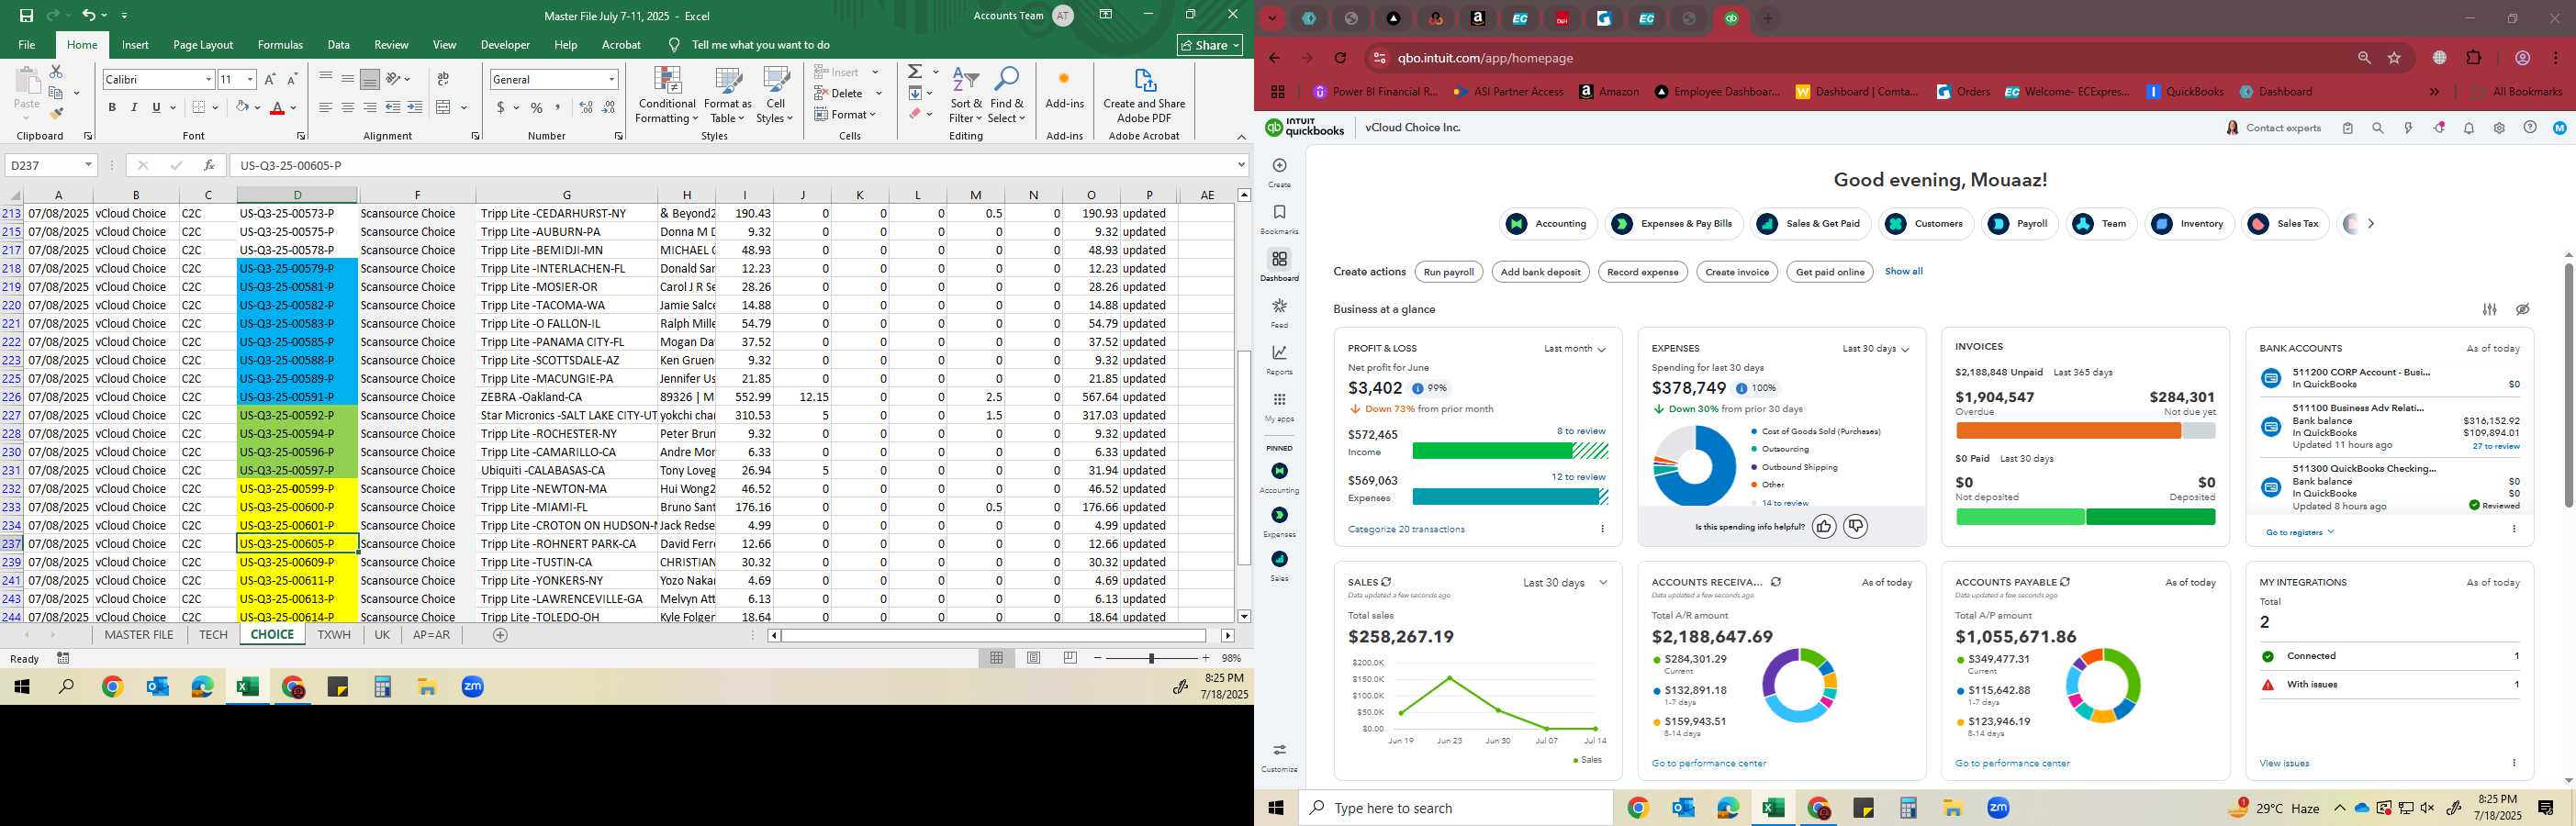Click Increase Font Size icon in Excel
This screenshot has height=826, width=2576.
pos(270,79)
